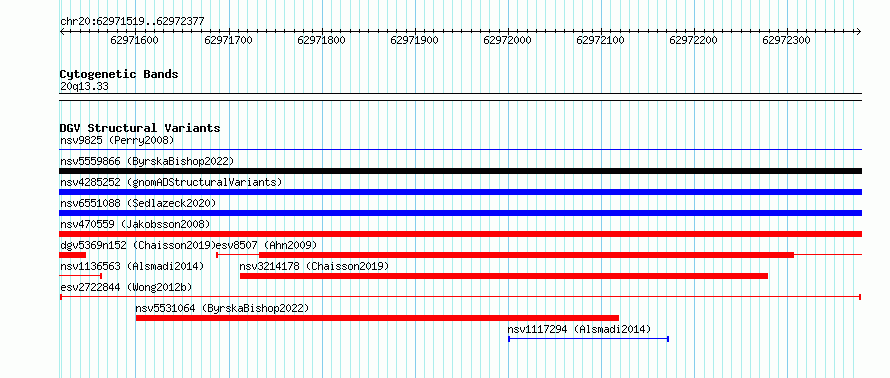The image size is (890, 378).
Task: Click the blue nsv6551088 variant bar
Action: click(x=461, y=213)
